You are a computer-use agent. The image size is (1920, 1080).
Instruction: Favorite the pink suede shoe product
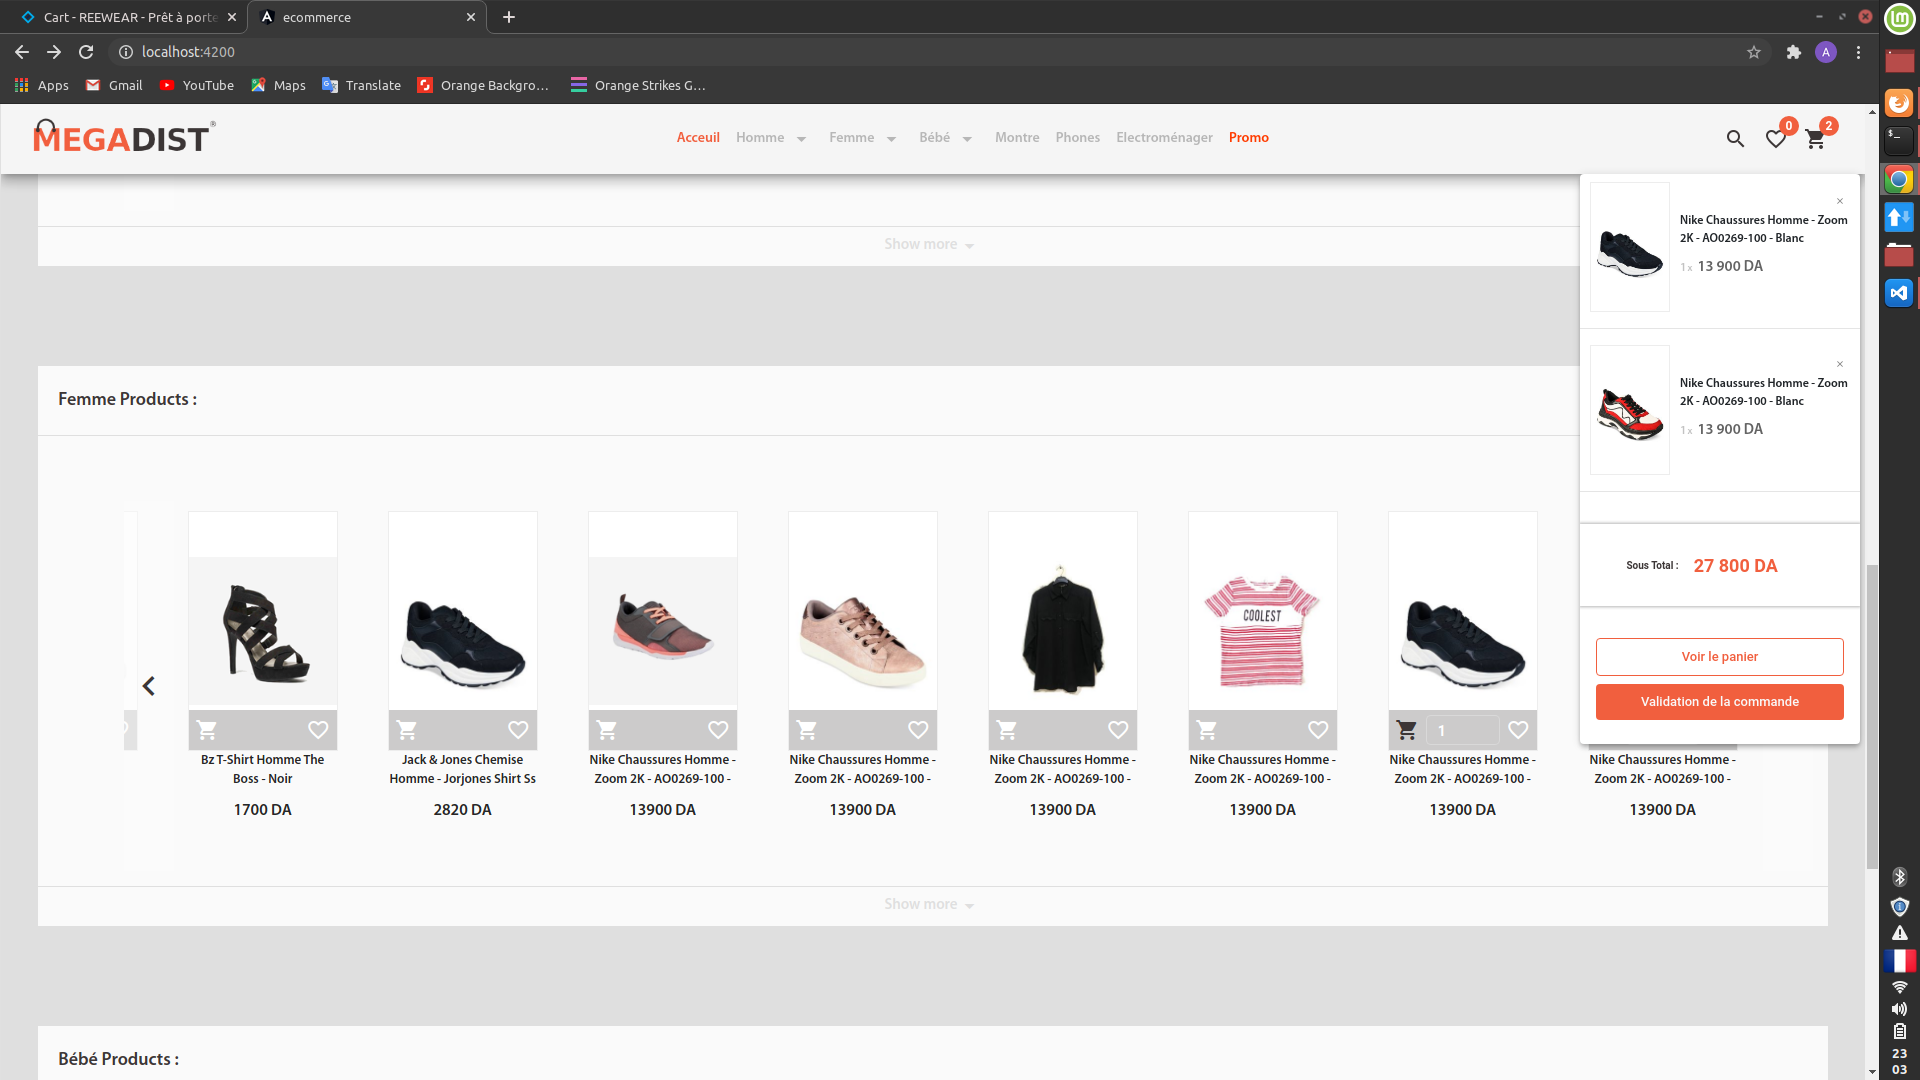point(918,730)
